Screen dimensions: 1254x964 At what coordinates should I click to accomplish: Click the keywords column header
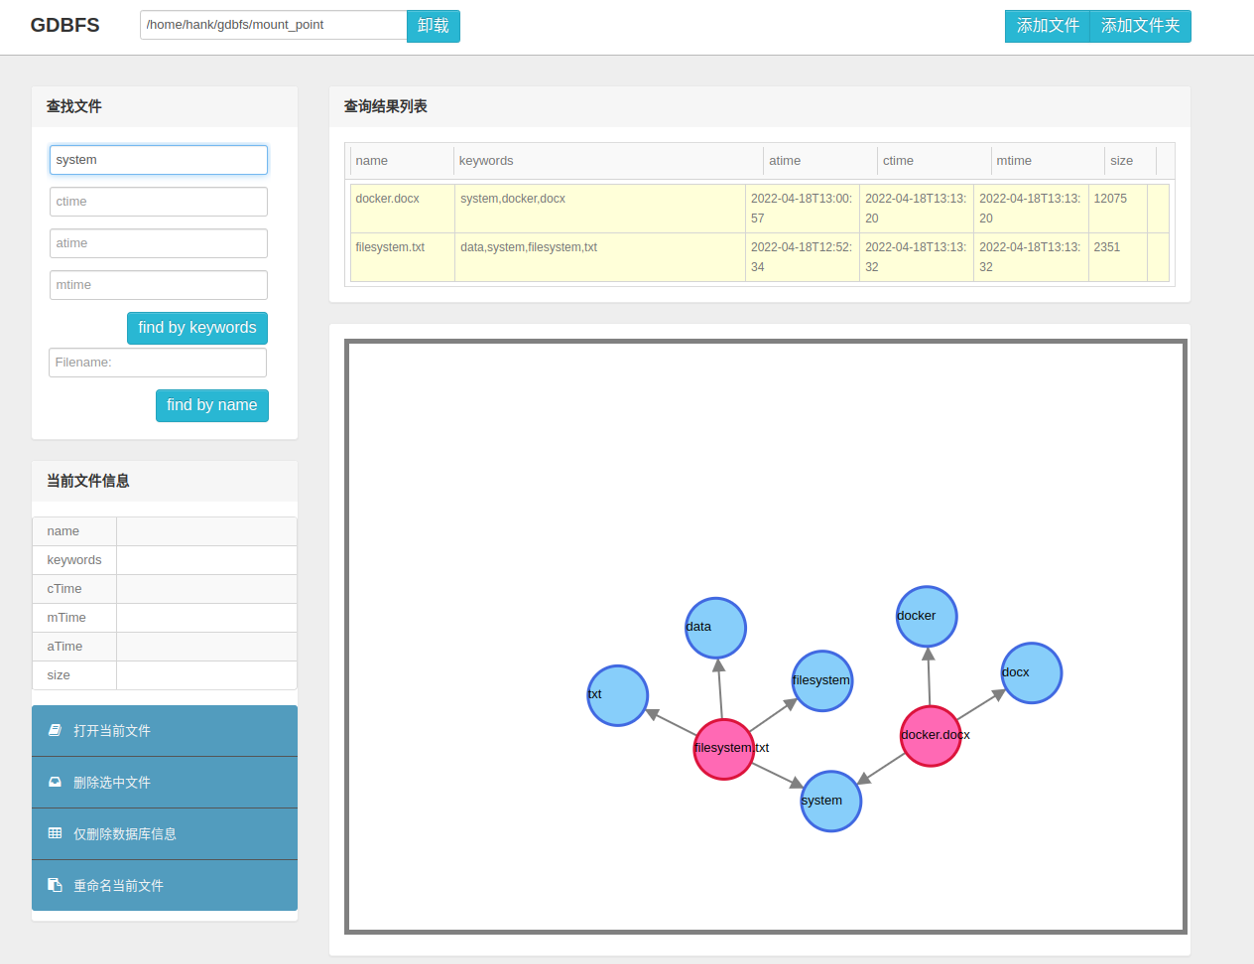(x=486, y=161)
